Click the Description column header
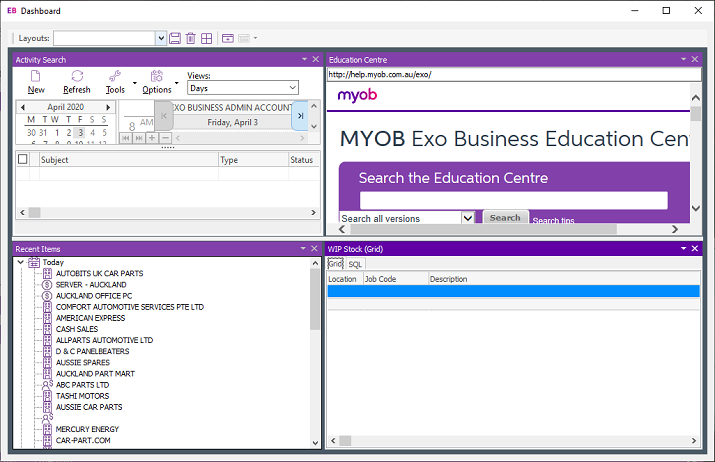Screen dimensions: 715x462 [564, 279]
